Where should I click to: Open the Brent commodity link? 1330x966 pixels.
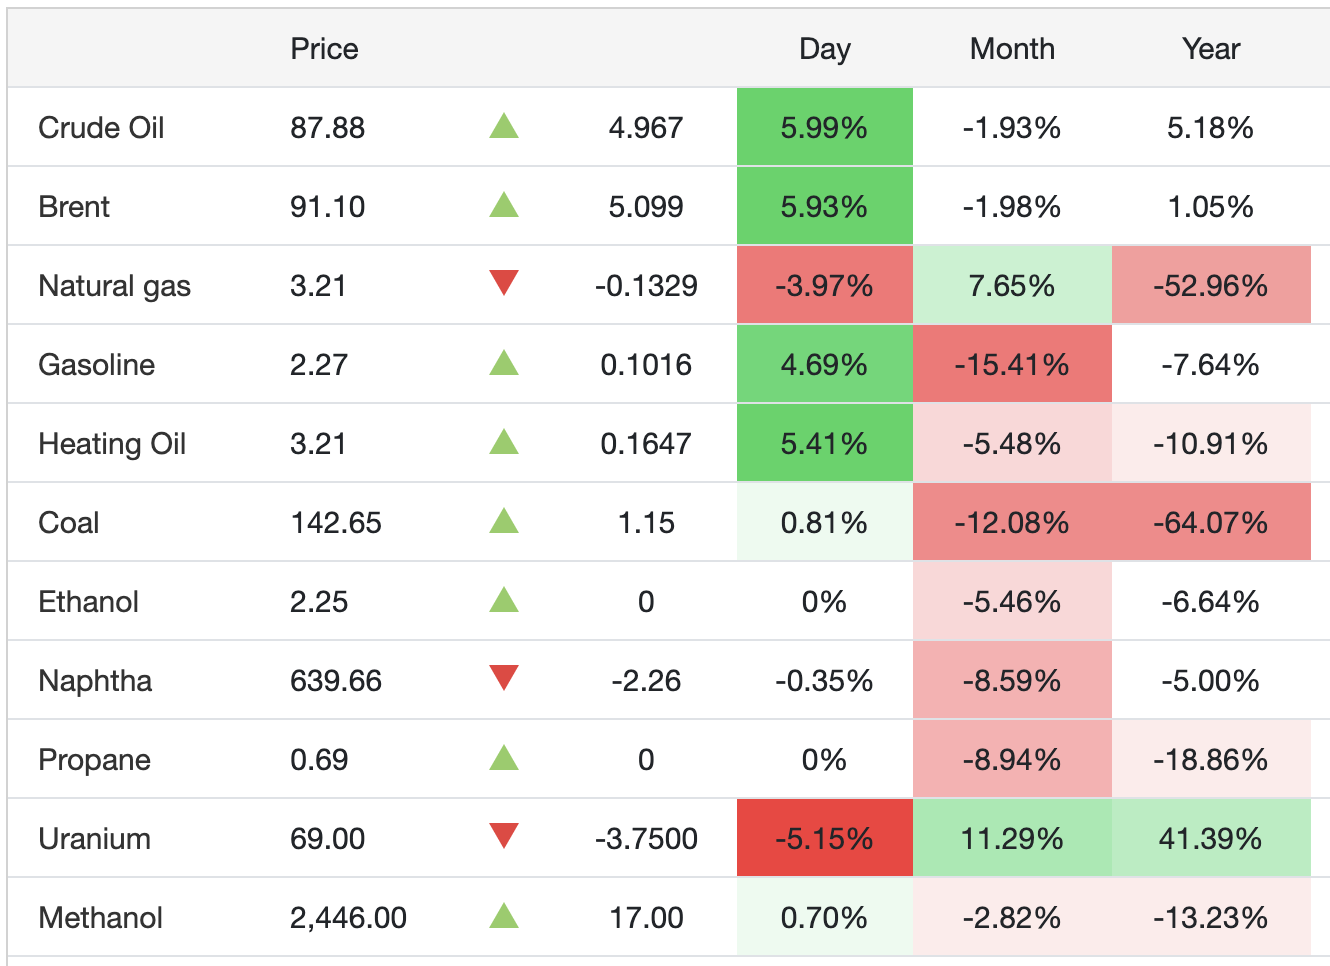coord(74,207)
